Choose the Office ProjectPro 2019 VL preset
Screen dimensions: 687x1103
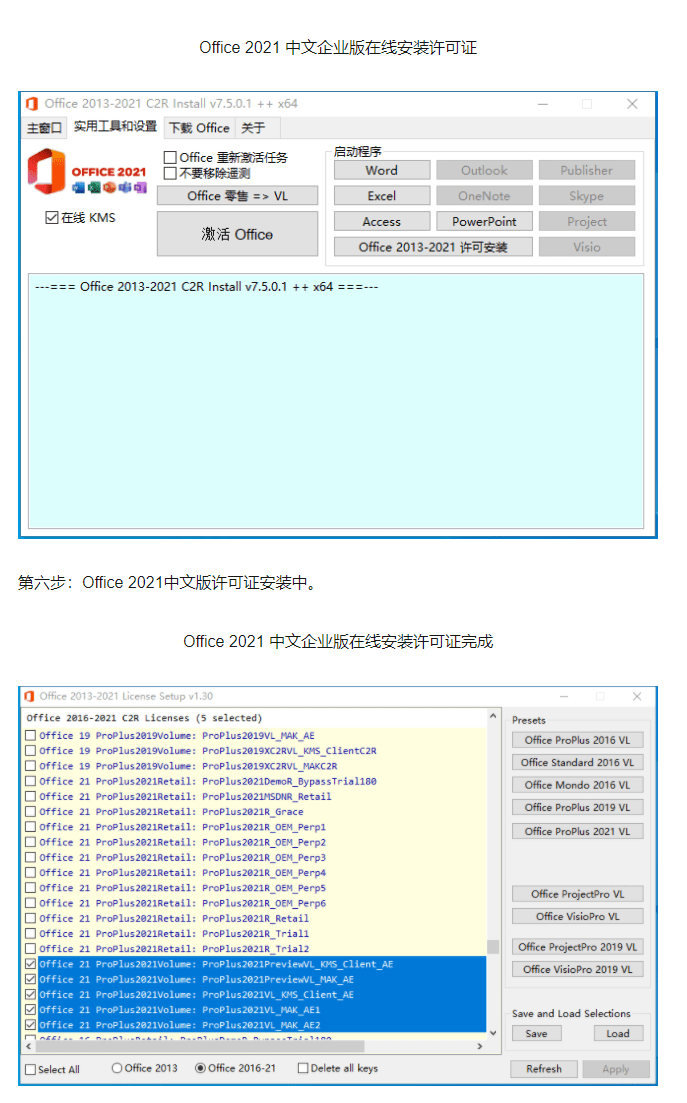tap(577, 947)
